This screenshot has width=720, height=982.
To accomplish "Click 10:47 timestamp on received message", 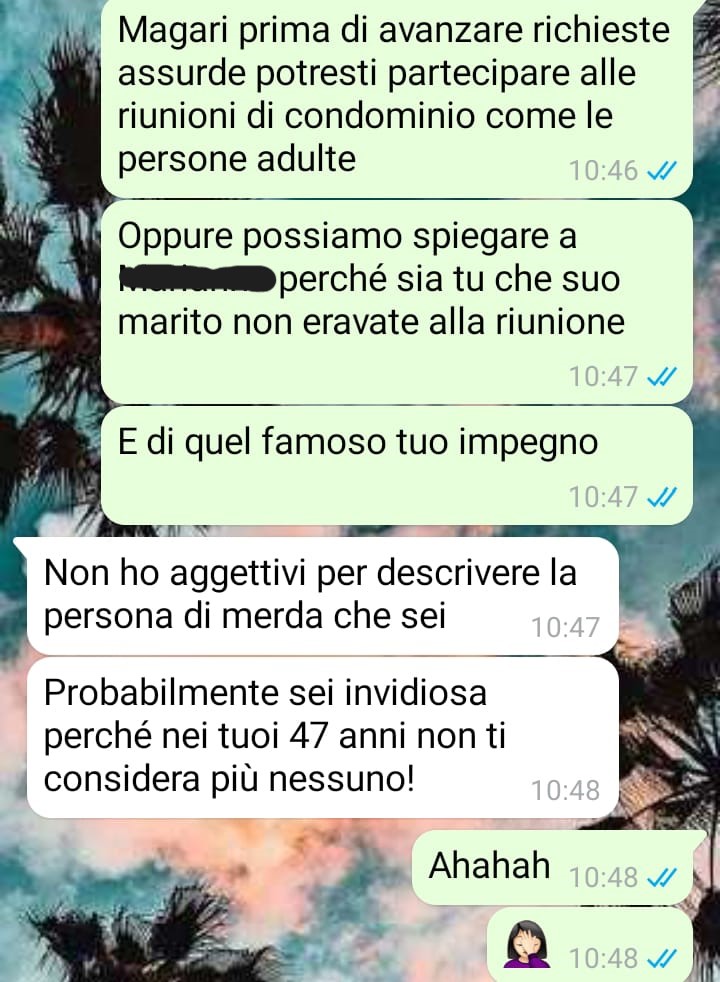I will pos(565,628).
